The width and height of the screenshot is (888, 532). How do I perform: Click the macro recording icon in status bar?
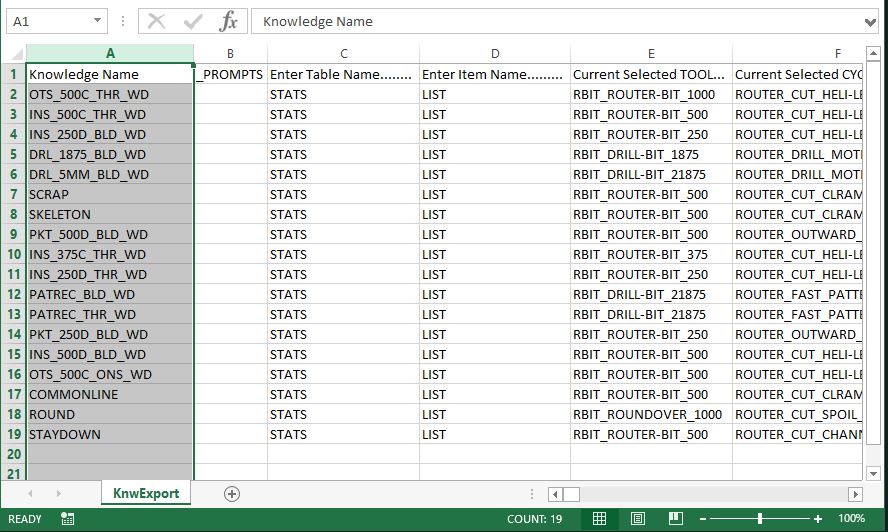coord(68,519)
